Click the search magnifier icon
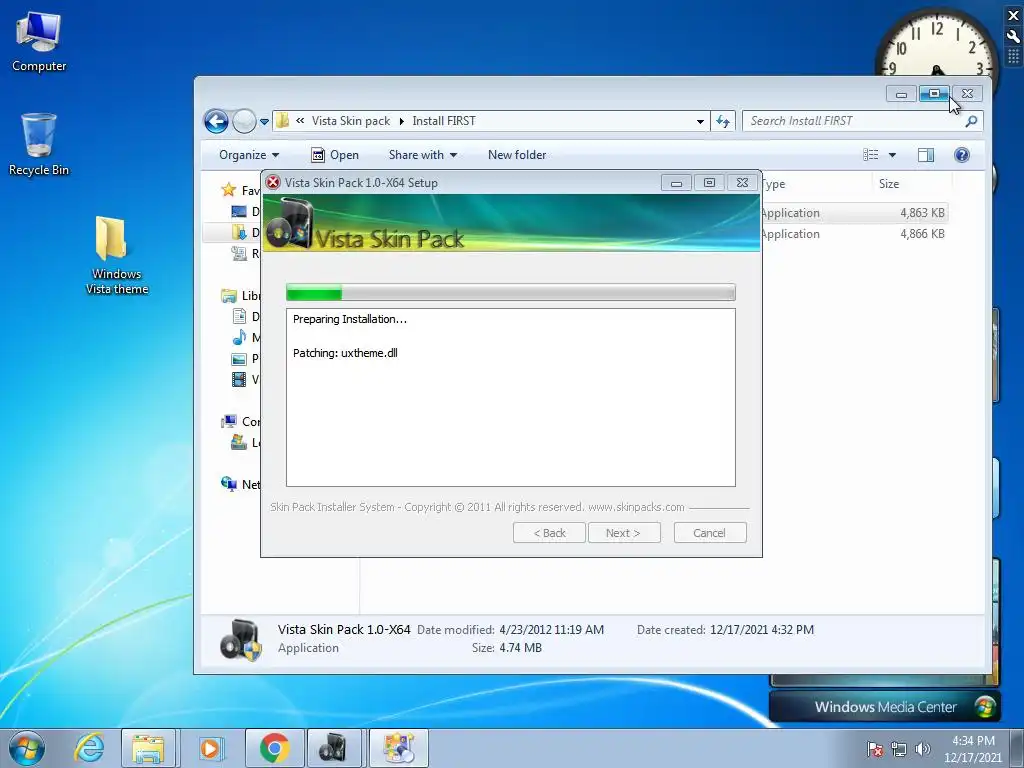This screenshot has height=768, width=1024. [x=972, y=121]
